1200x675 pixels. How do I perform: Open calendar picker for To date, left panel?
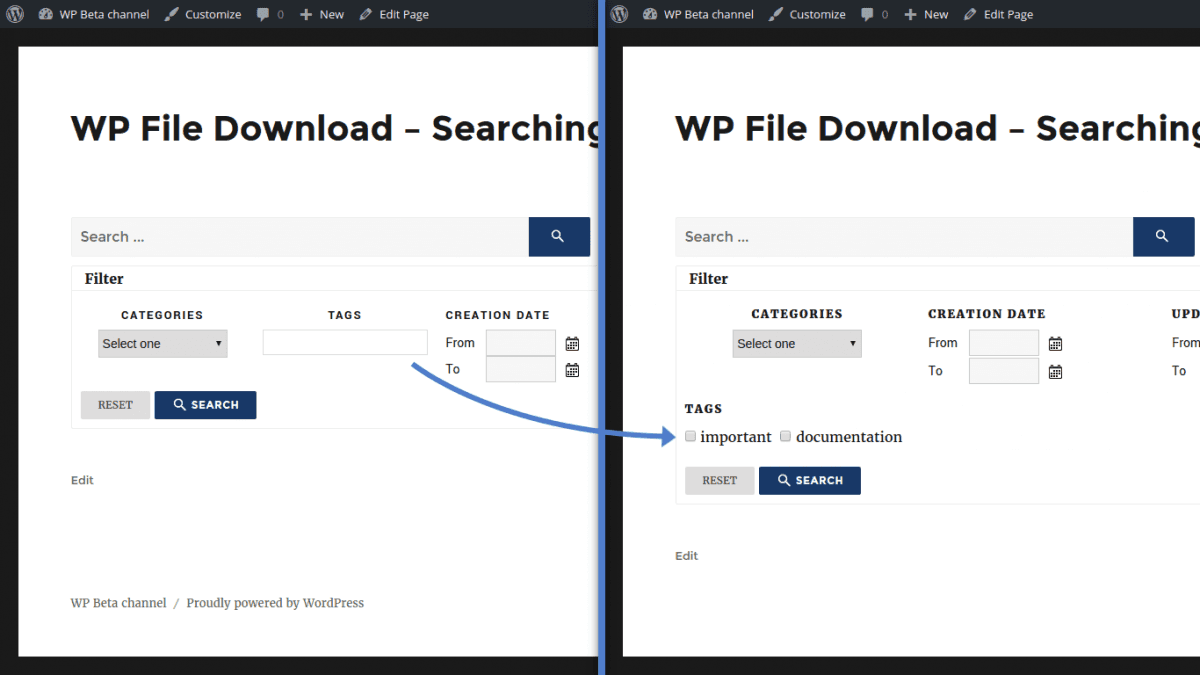pos(572,370)
